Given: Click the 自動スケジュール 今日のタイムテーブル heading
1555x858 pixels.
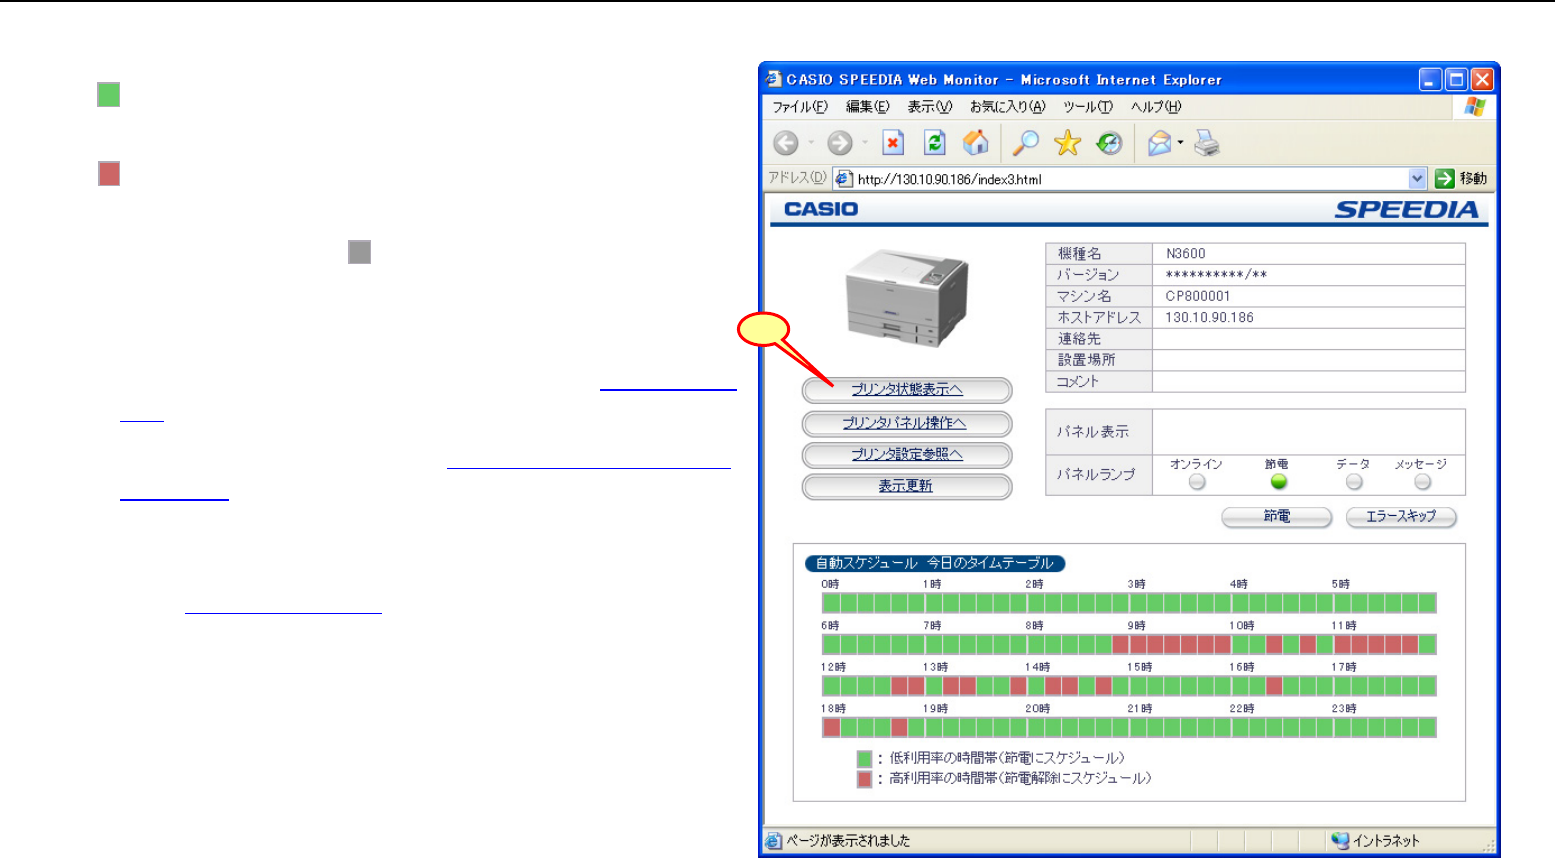Looking at the screenshot, I should [x=934, y=563].
